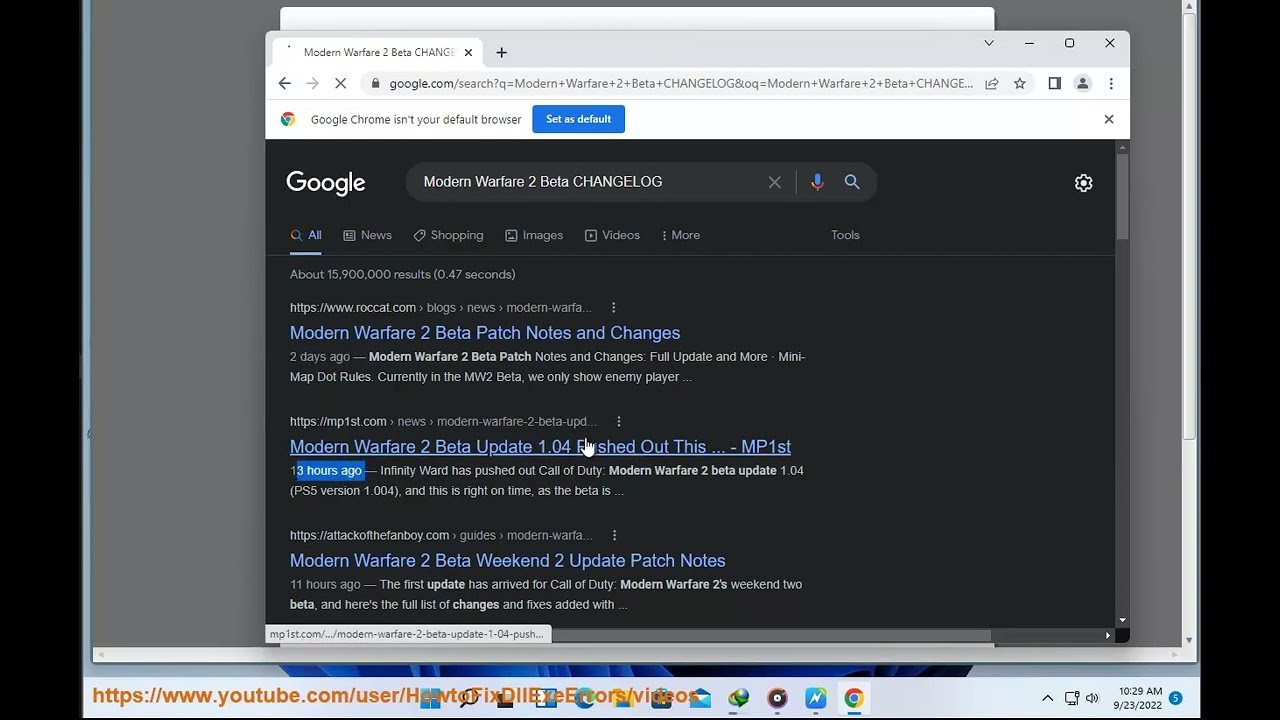Image resolution: width=1280 pixels, height=720 pixels.
Task: Open Chrome three-dot main menu
Action: [x=1111, y=84]
